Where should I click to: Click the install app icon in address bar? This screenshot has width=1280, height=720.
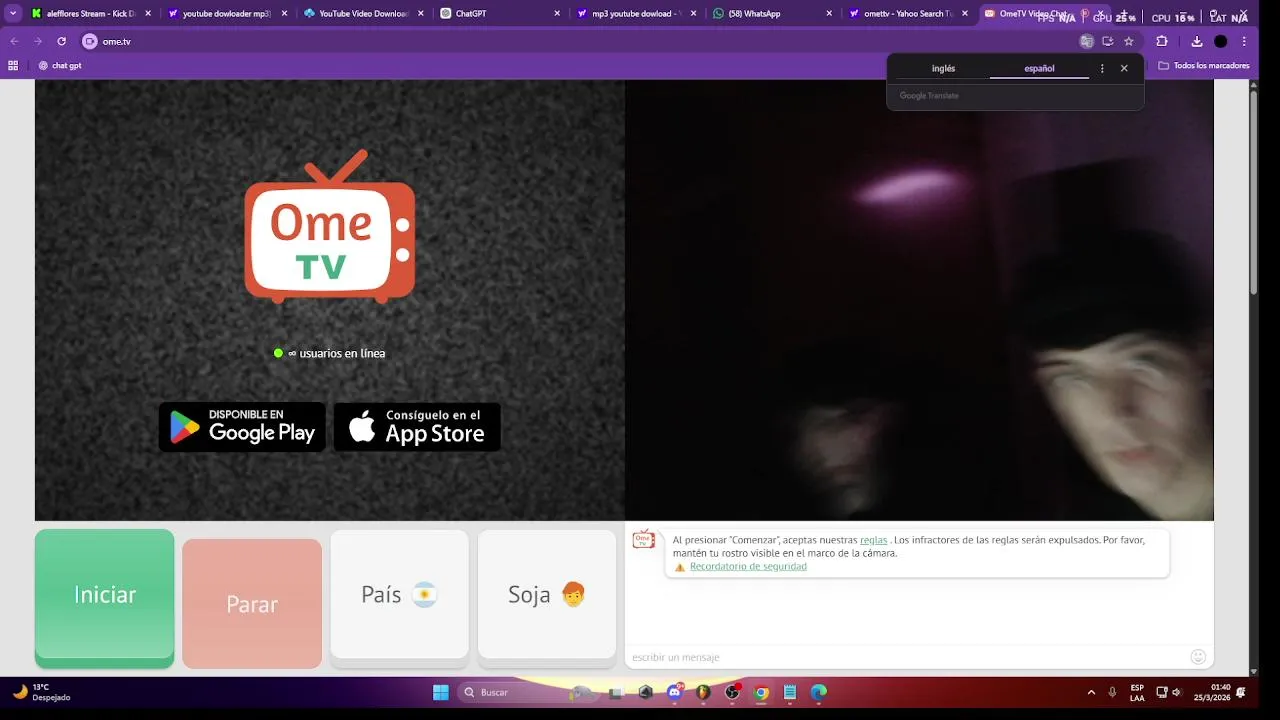click(x=1108, y=41)
